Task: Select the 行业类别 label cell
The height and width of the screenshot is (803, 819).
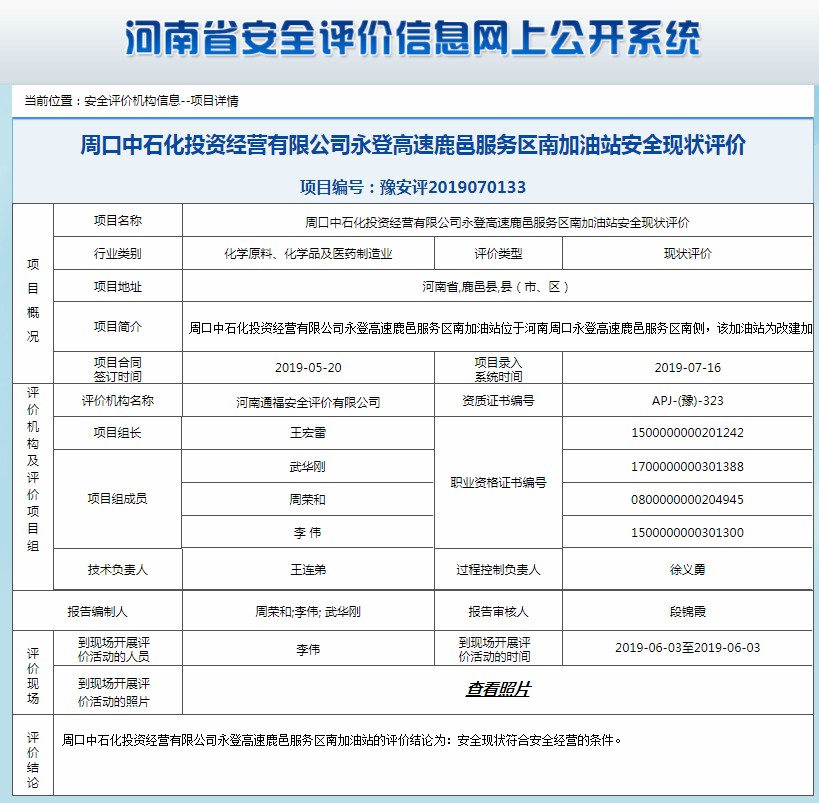Action: pyautogui.click(x=118, y=253)
